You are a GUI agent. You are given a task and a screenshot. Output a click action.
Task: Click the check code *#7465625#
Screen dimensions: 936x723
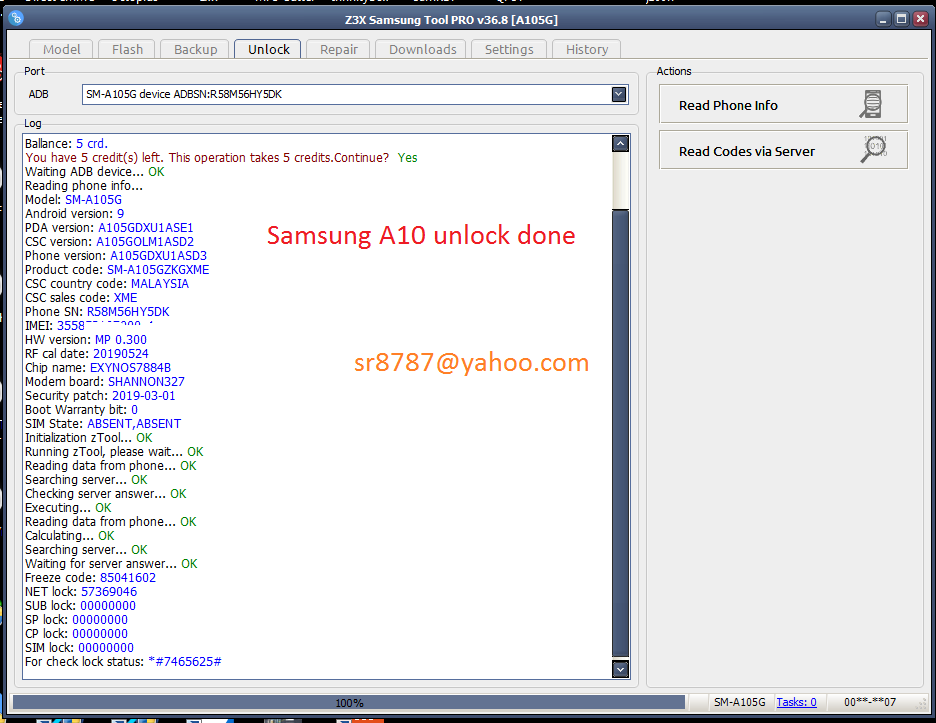[184, 662]
